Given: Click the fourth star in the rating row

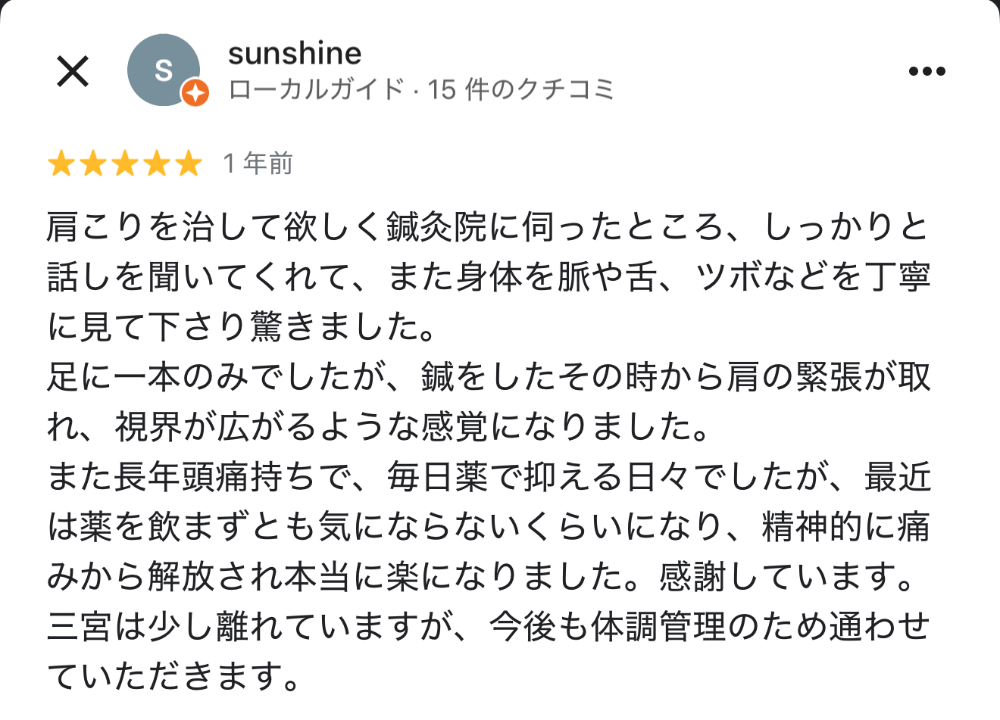Looking at the screenshot, I should [157, 162].
